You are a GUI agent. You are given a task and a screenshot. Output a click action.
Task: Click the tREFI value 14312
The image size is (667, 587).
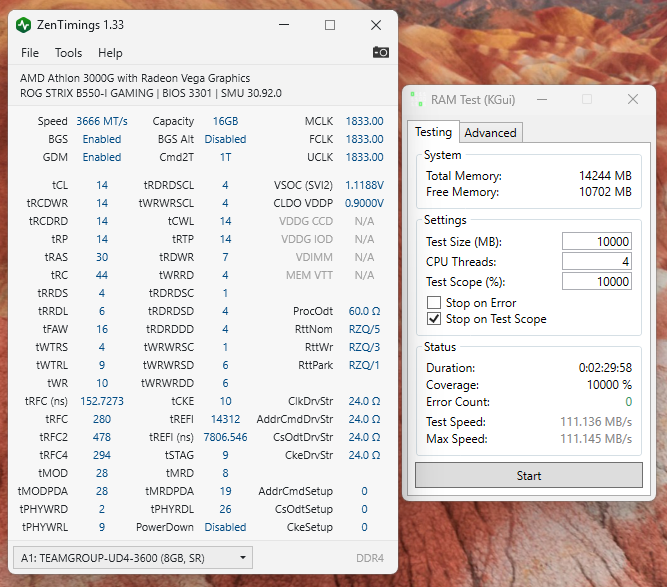pyautogui.click(x=225, y=419)
